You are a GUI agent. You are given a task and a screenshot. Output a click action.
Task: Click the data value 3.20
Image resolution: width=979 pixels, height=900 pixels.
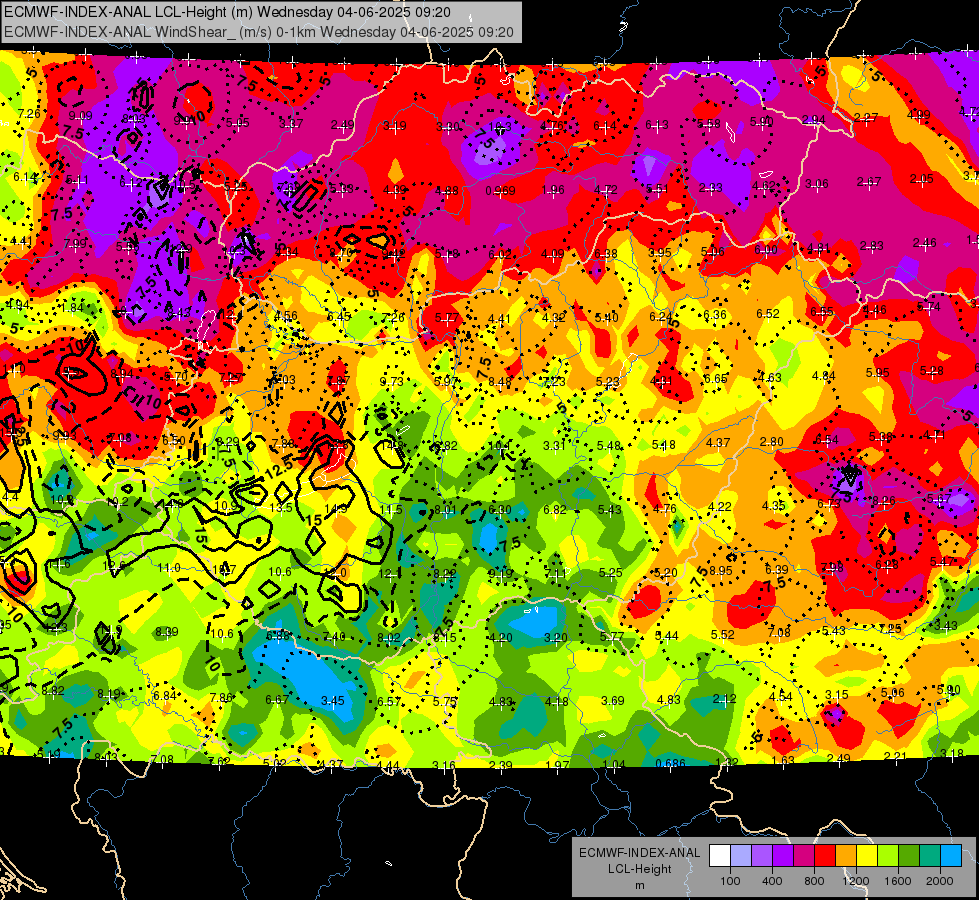point(556,638)
